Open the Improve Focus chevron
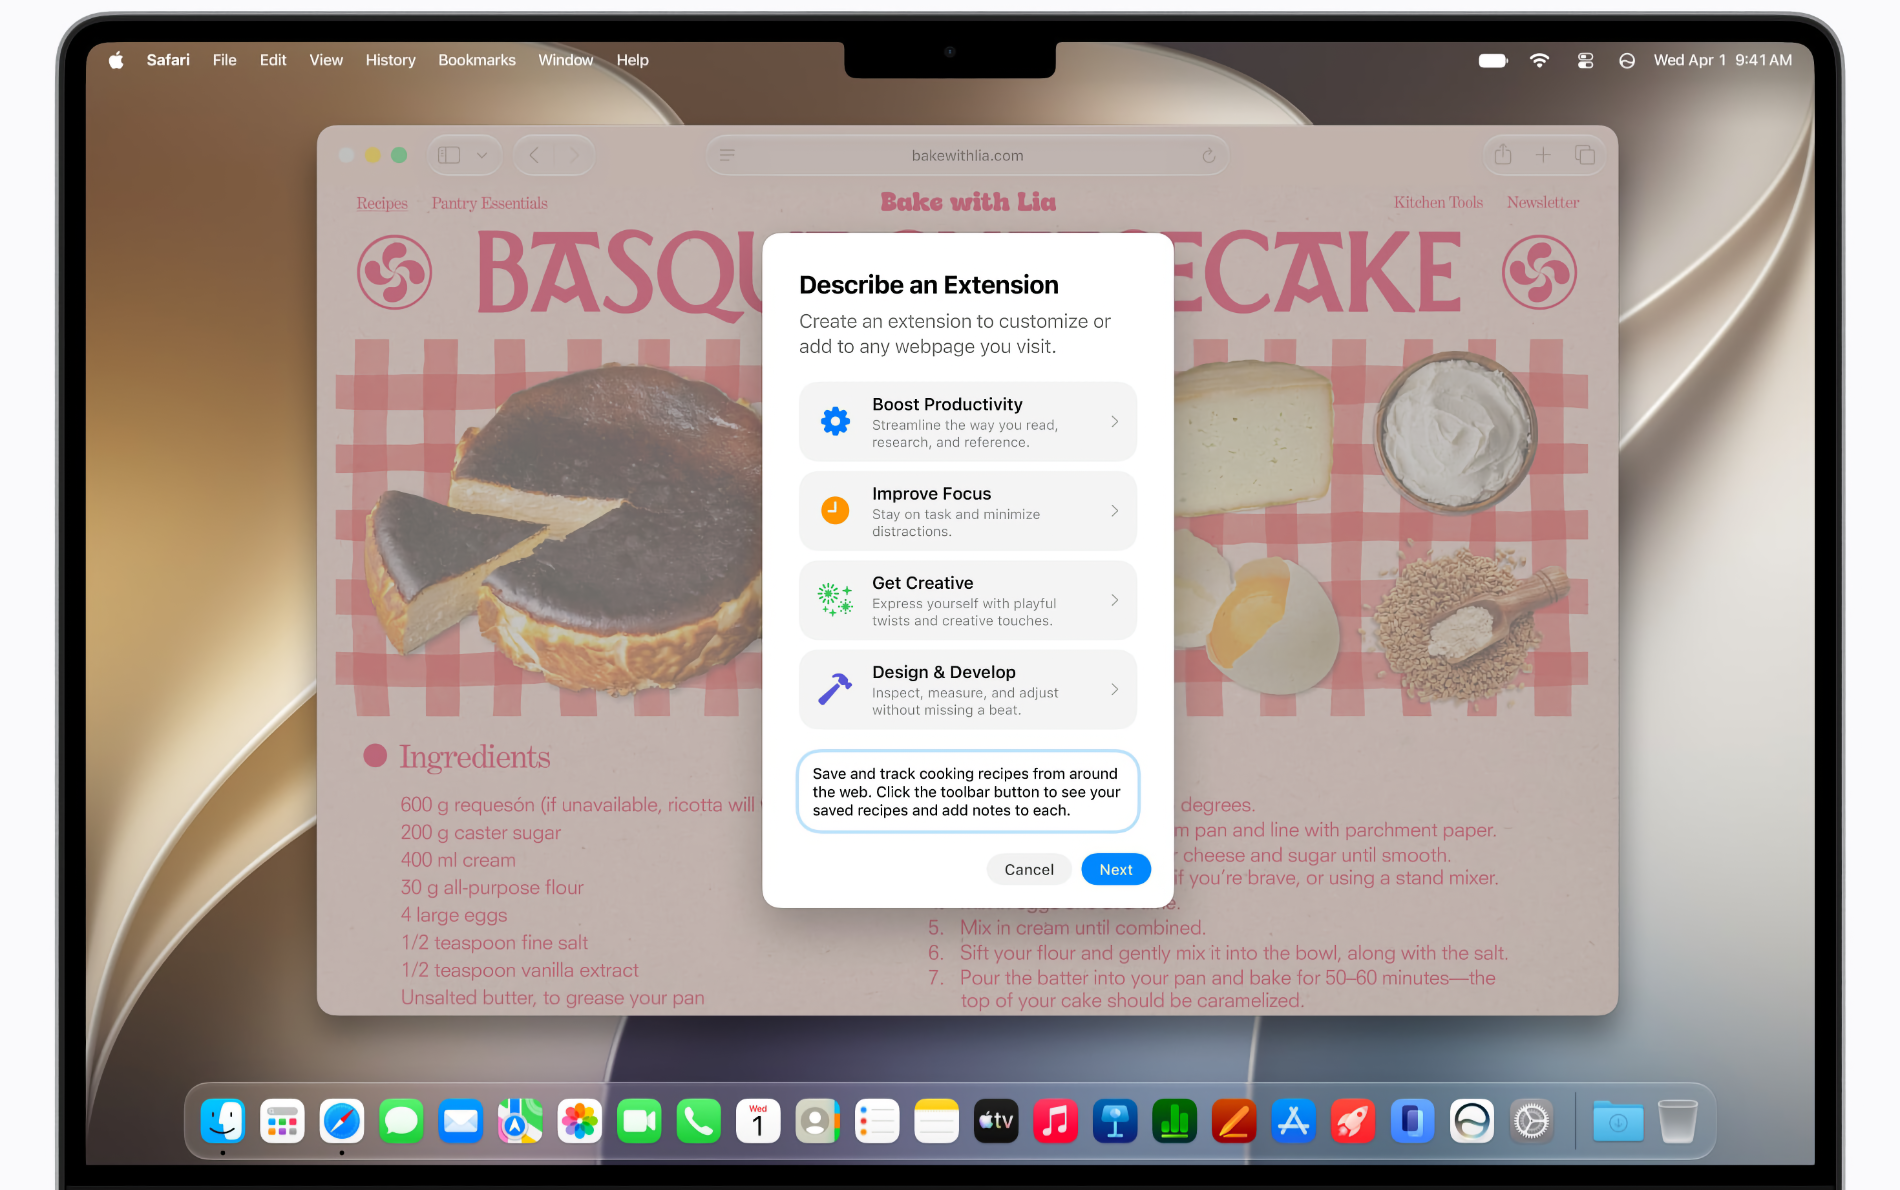Image resolution: width=1900 pixels, height=1190 pixels. (1115, 511)
